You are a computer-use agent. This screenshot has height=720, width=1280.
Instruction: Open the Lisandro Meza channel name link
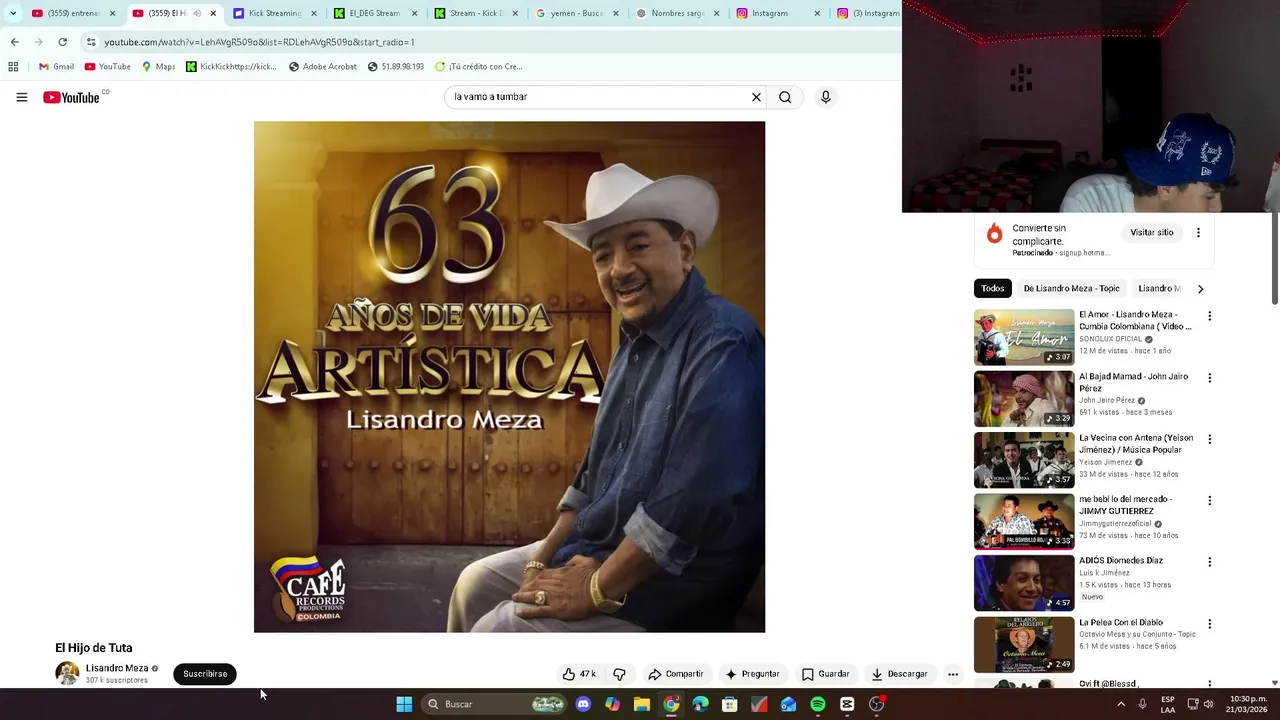click(117, 668)
